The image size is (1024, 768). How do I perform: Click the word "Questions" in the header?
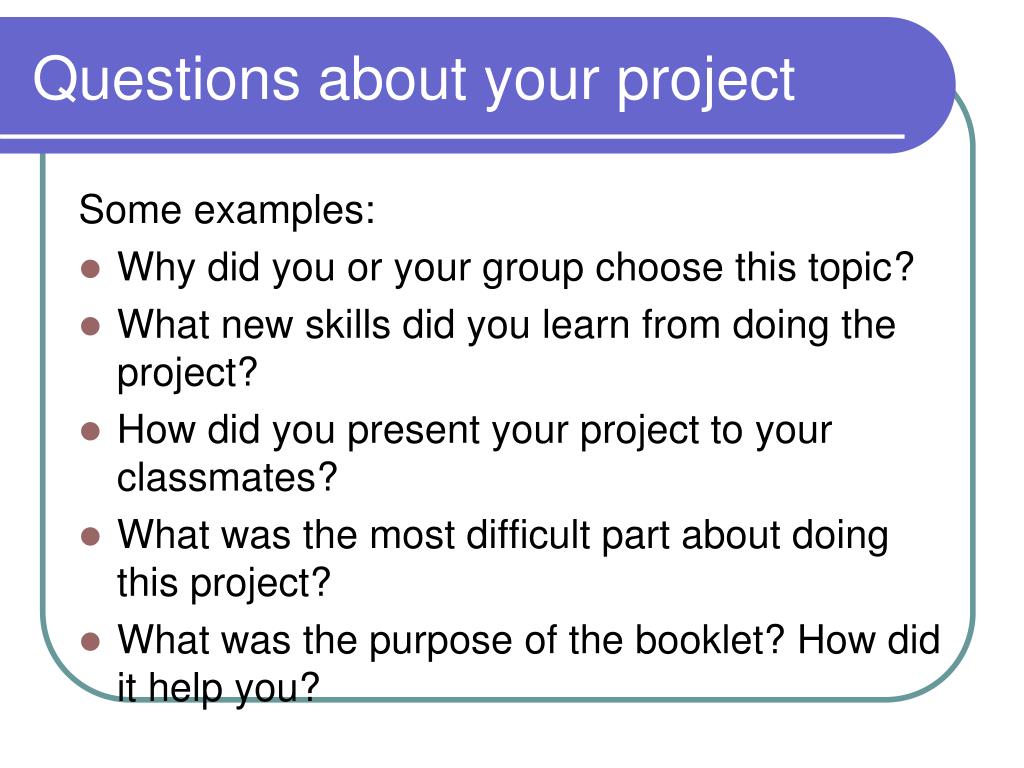tap(166, 80)
